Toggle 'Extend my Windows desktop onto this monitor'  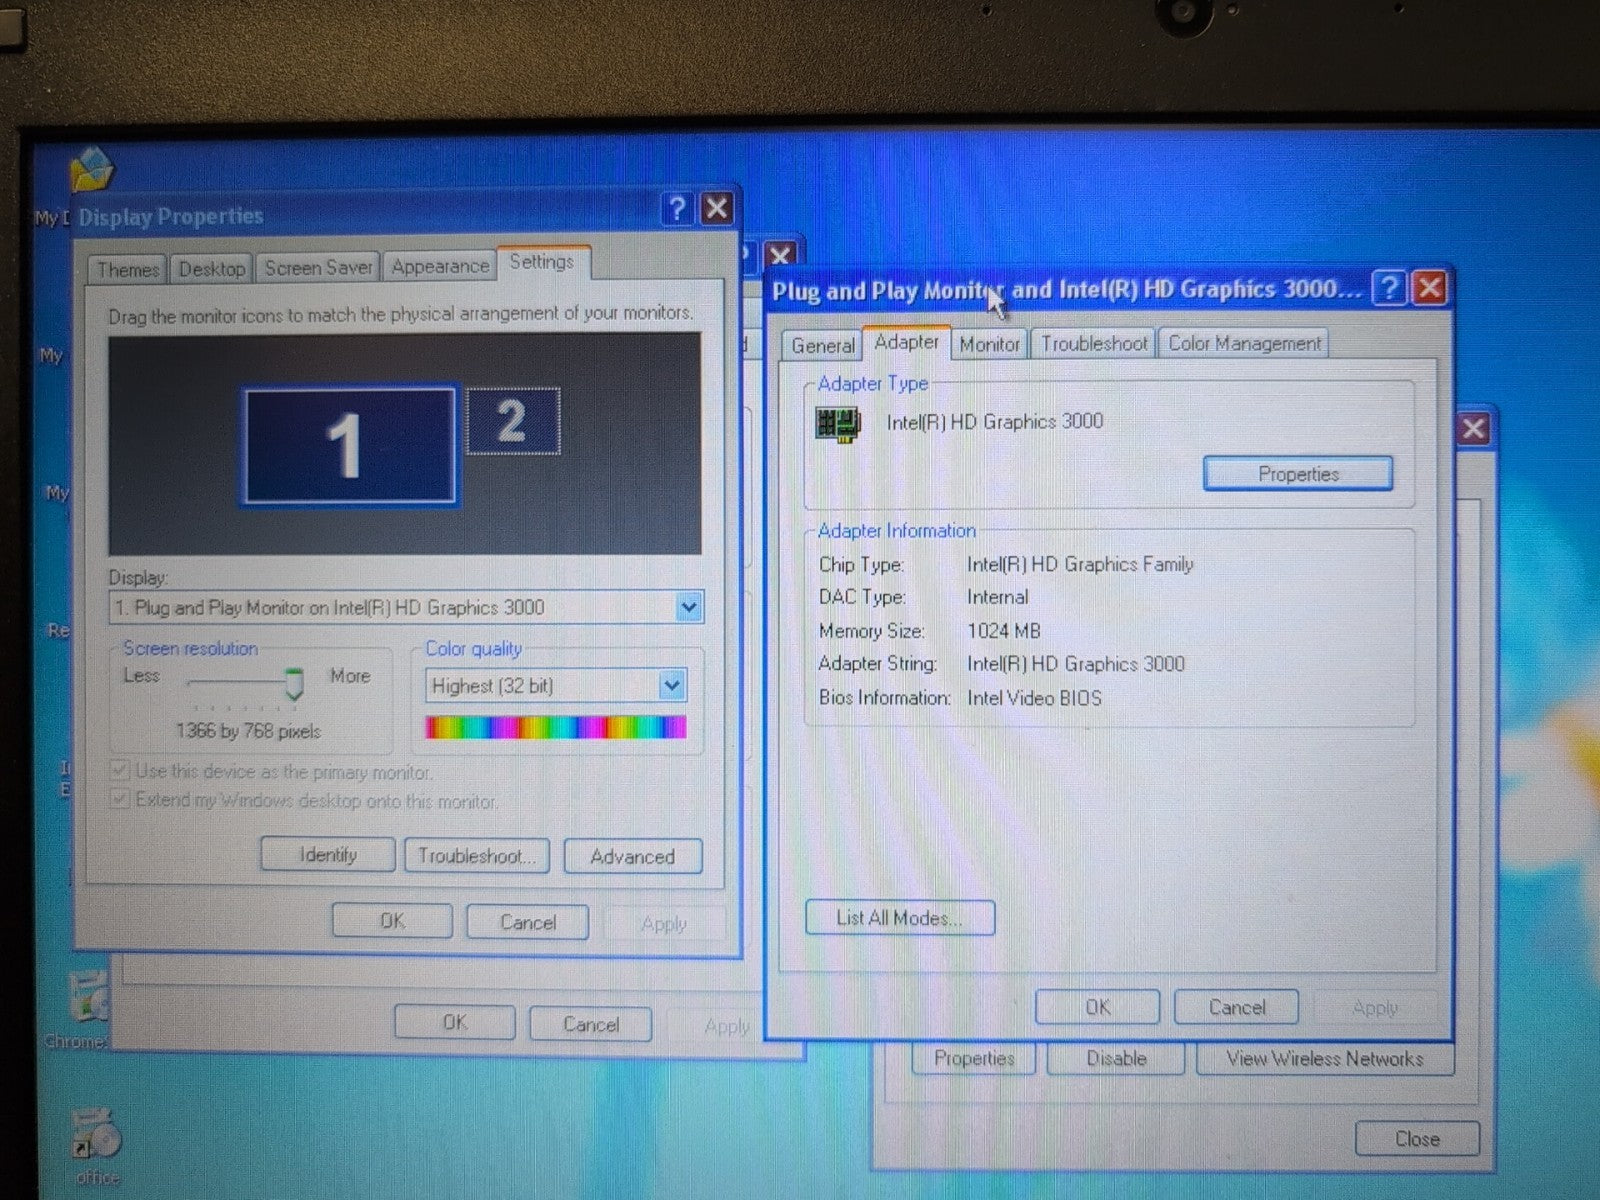click(x=119, y=799)
